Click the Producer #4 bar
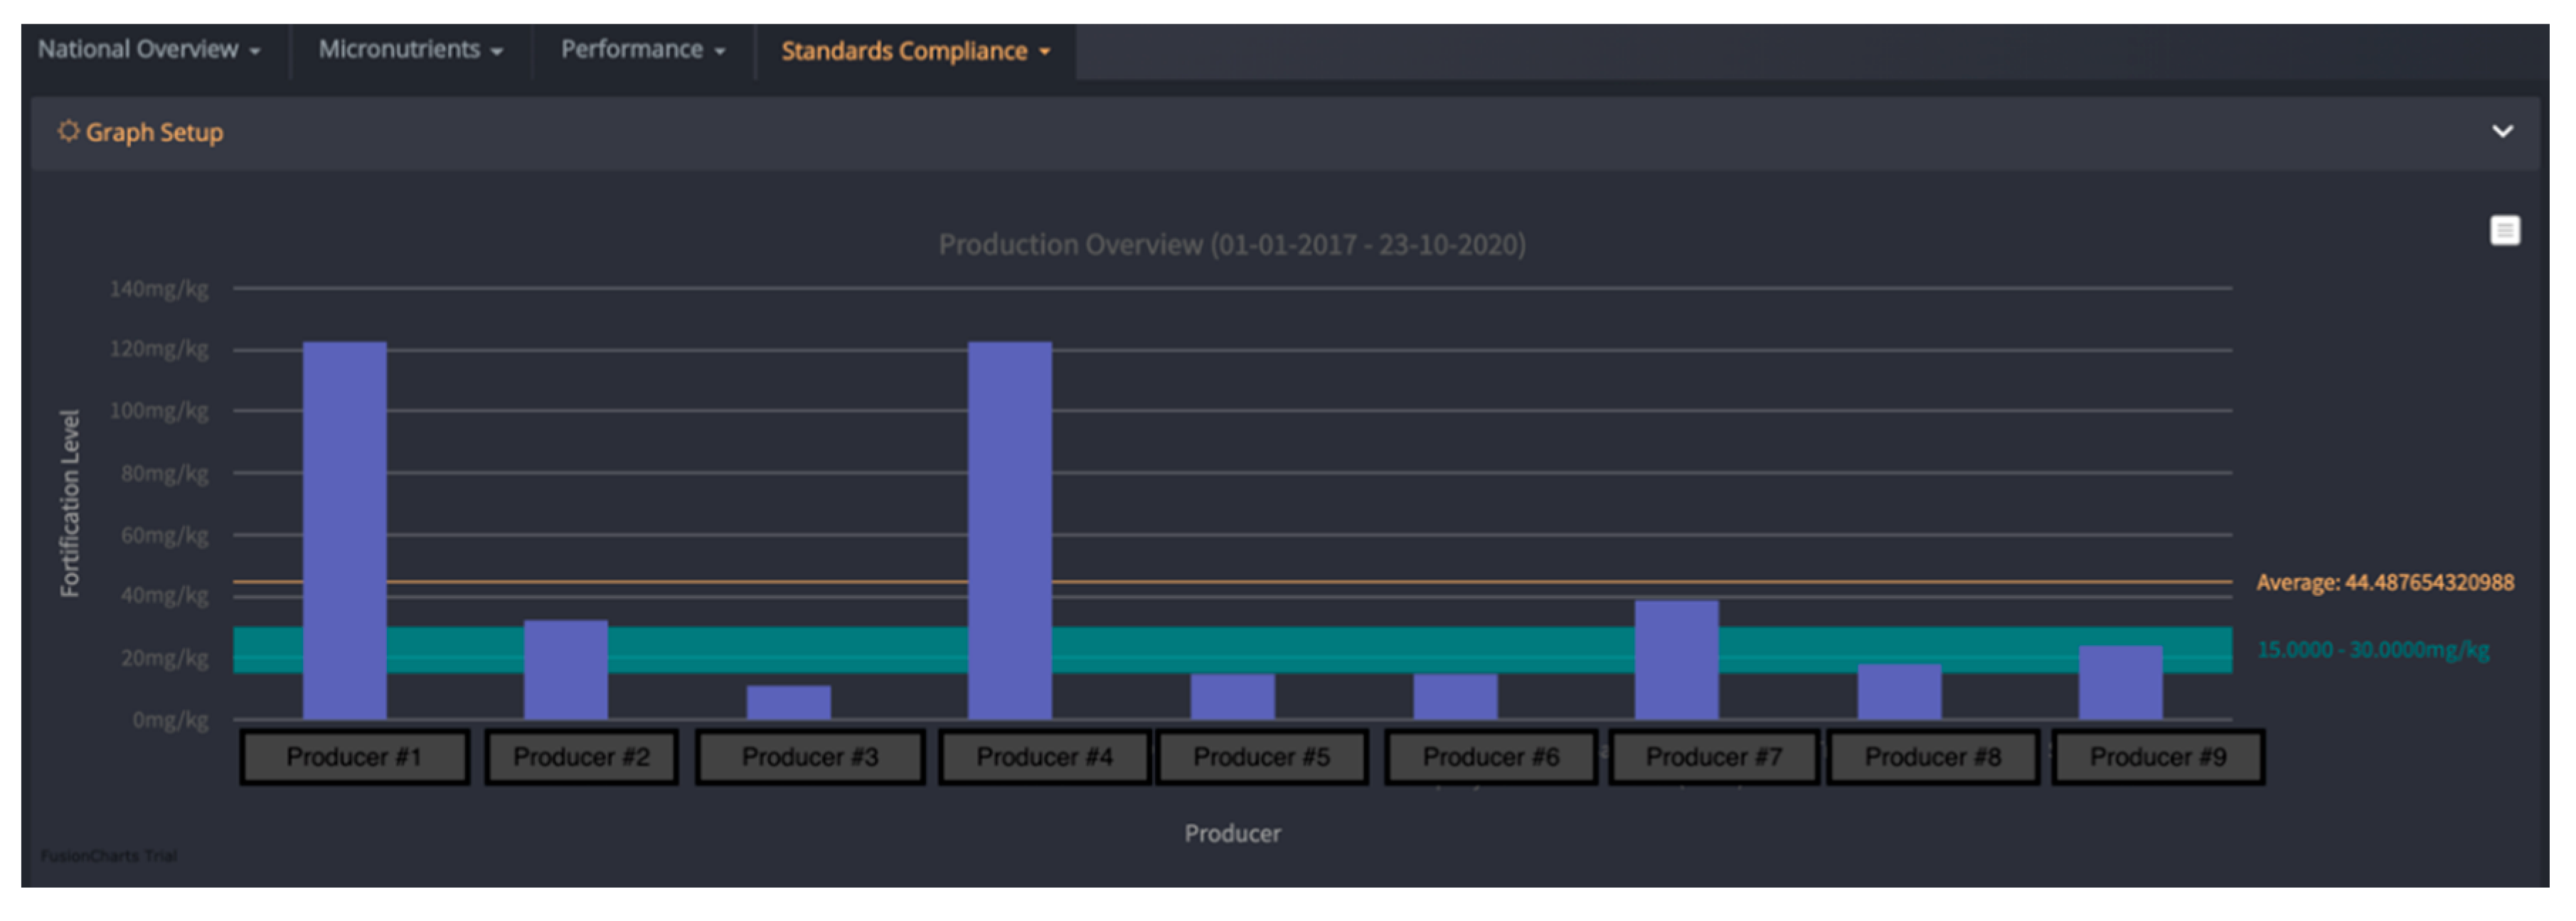This screenshot has height=921, width=2576. [1009, 530]
